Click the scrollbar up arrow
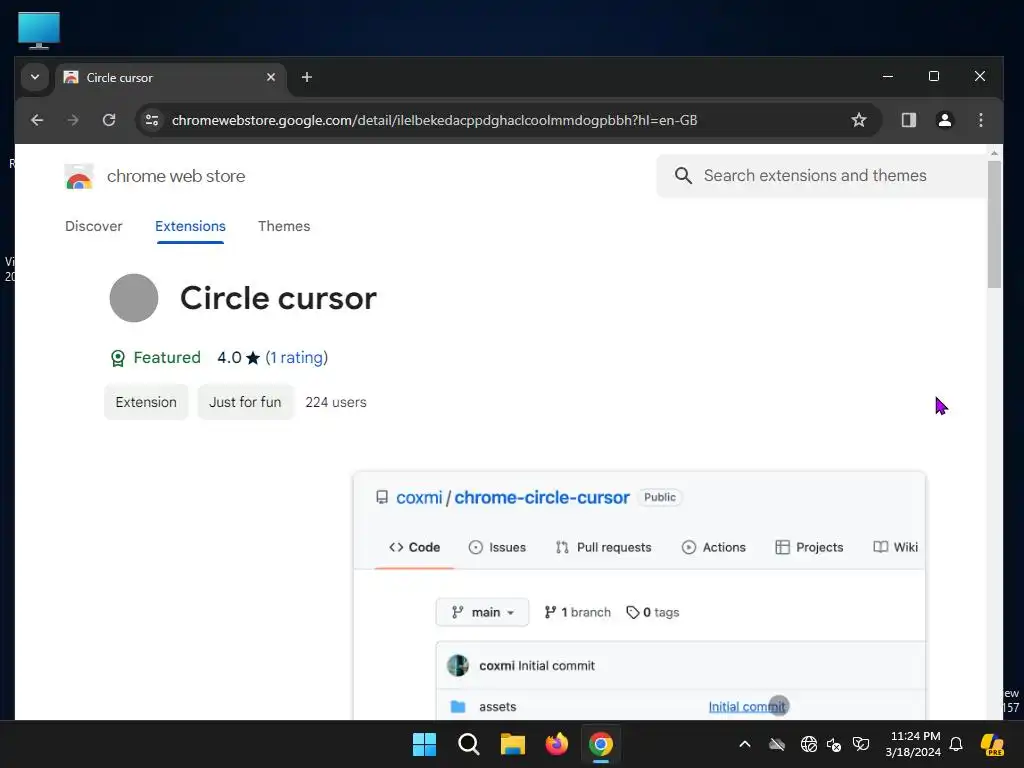The width and height of the screenshot is (1024, 768). pyautogui.click(x=994, y=154)
